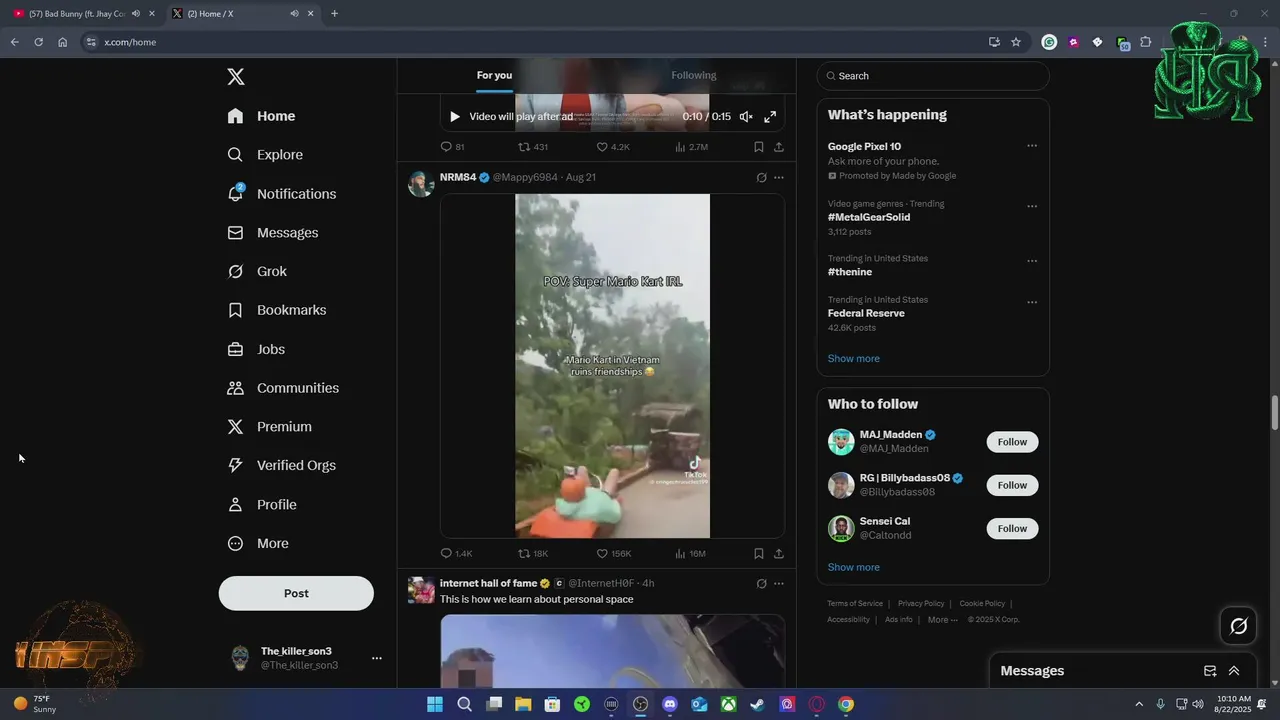The image size is (1280, 720).
Task: Bookmark the NRM84 Mario Kart post
Action: tap(759, 553)
